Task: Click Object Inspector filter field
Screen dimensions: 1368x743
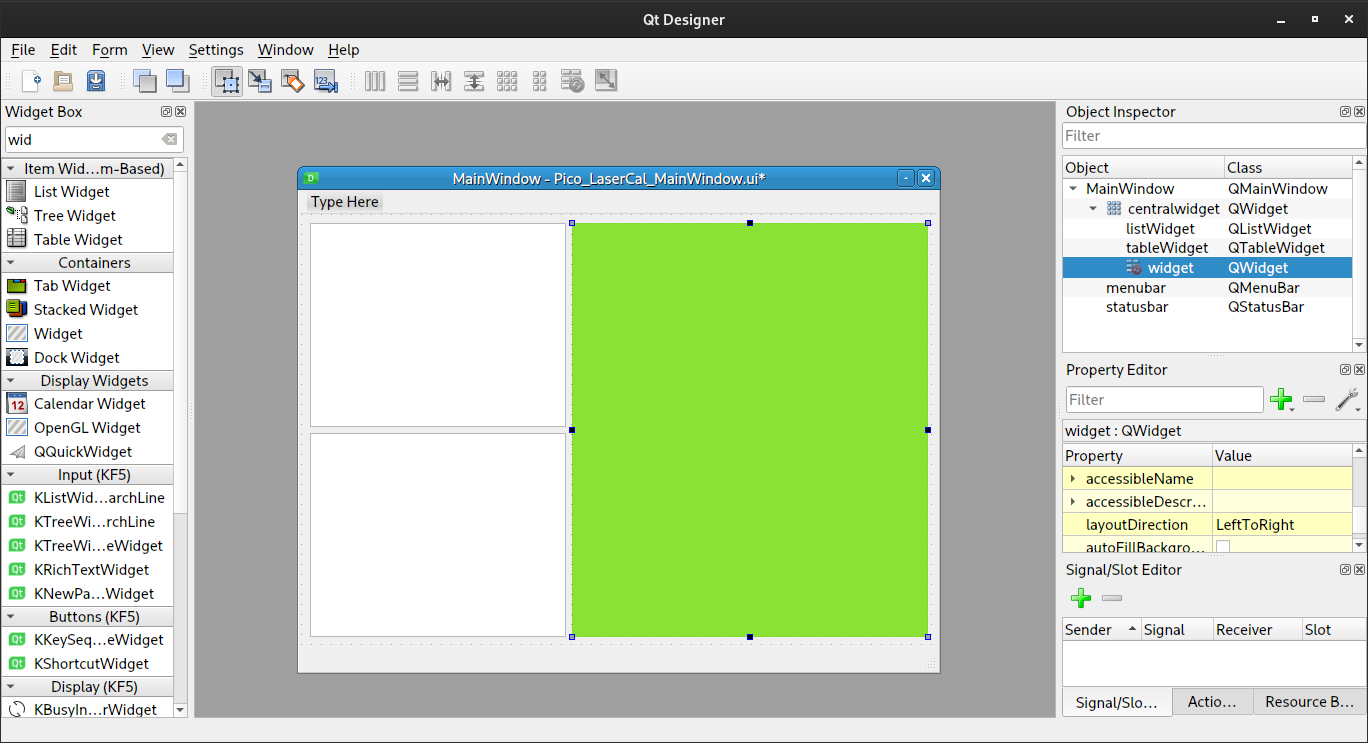Action: click(1213, 136)
